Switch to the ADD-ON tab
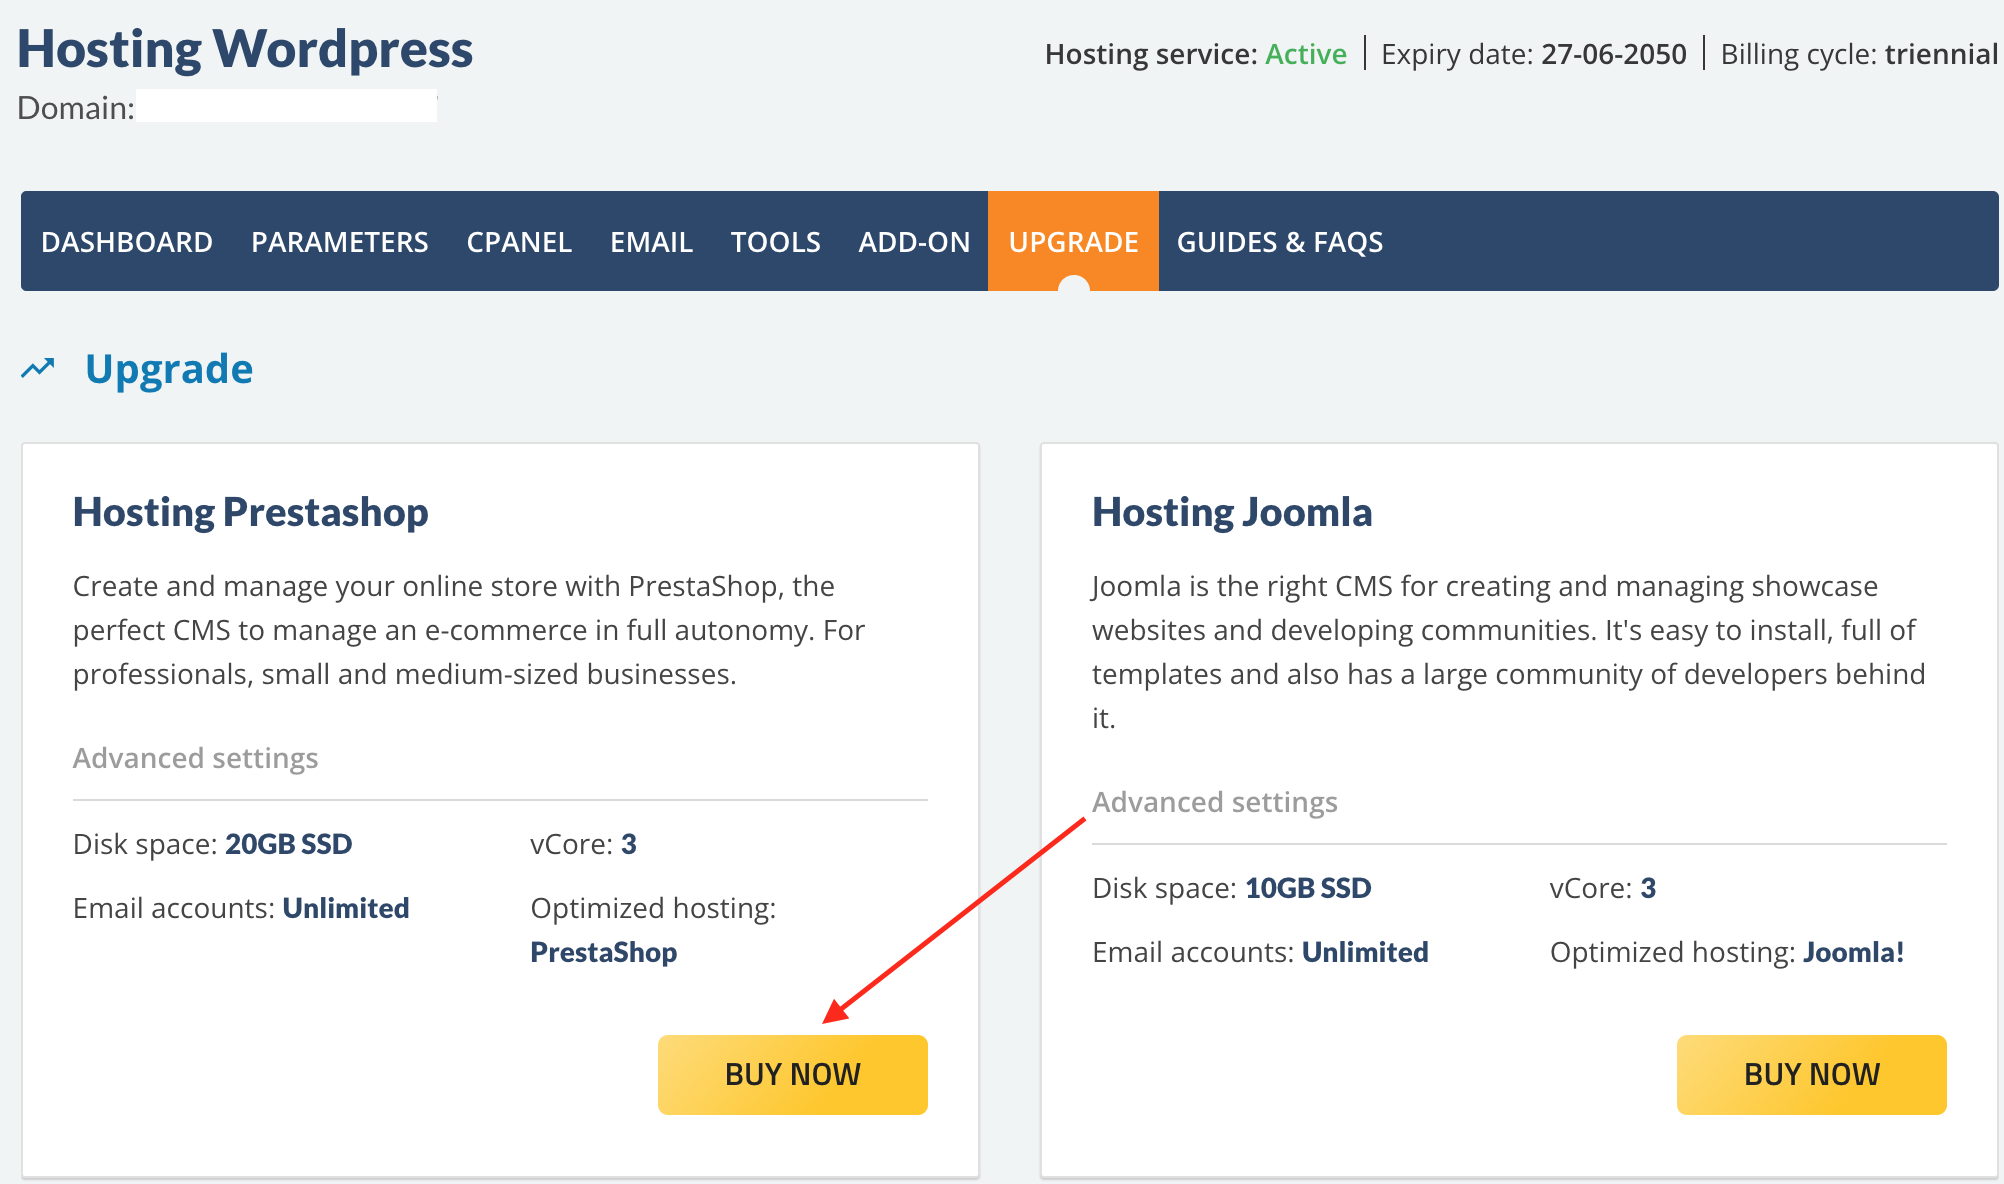Image resolution: width=2004 pixels, height=1184 pixels. click(x=914, y=242)
